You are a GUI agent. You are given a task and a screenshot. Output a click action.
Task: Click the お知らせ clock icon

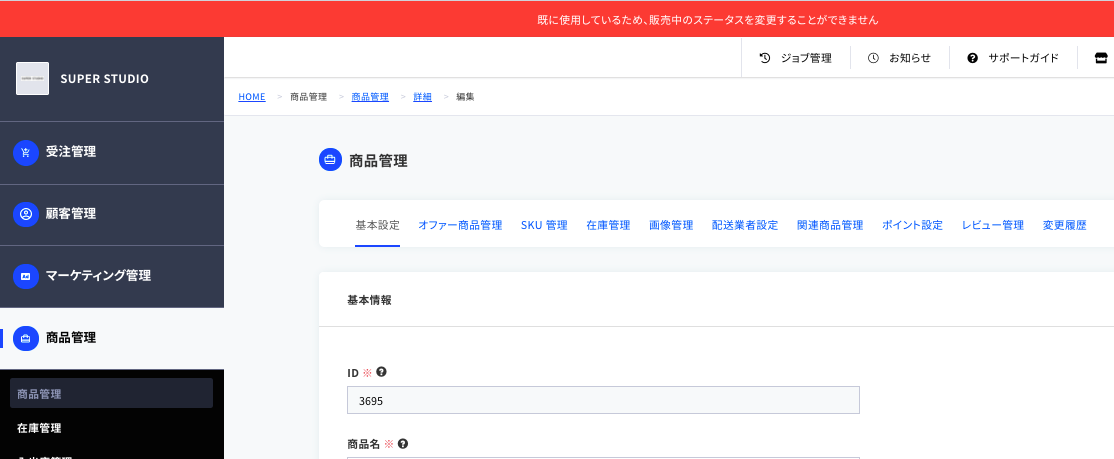click(873, 58)
